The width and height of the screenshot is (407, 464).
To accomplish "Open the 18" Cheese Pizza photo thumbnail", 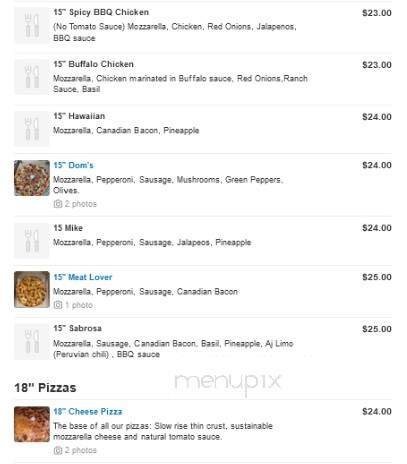I will 32,424.
